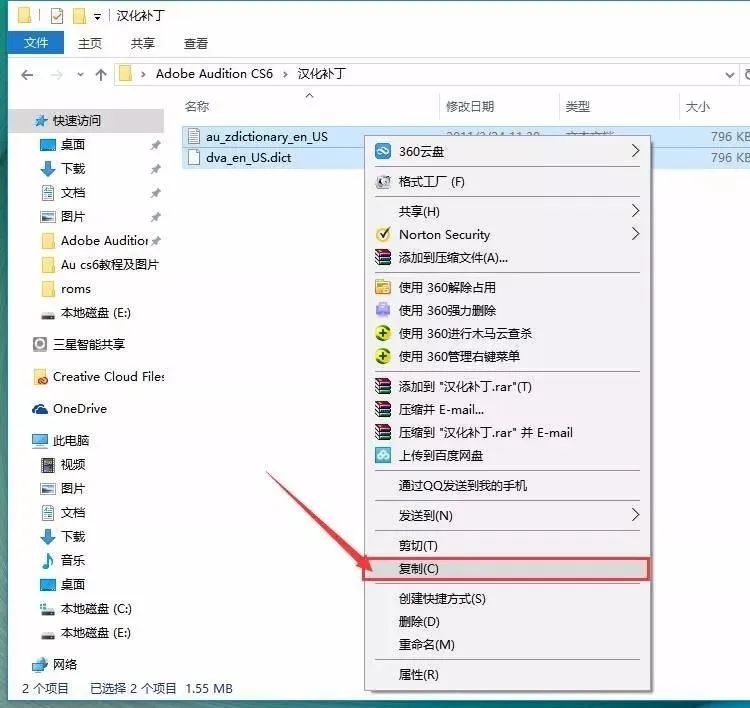This screenshot has width=750, height=708.
Task: Choose 删除(D) from the context menu
Action: (507, 621)
